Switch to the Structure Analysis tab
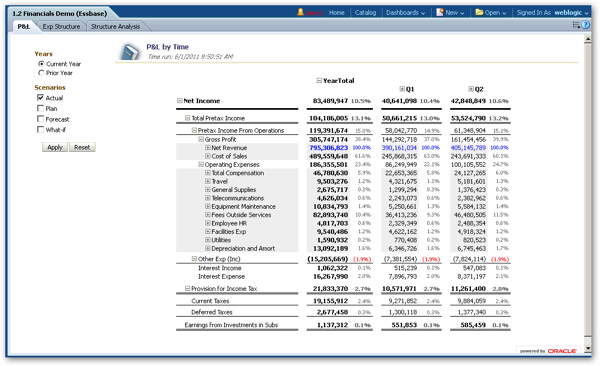Viewport: 600px width, 366px height. click(x=116, y=26)
